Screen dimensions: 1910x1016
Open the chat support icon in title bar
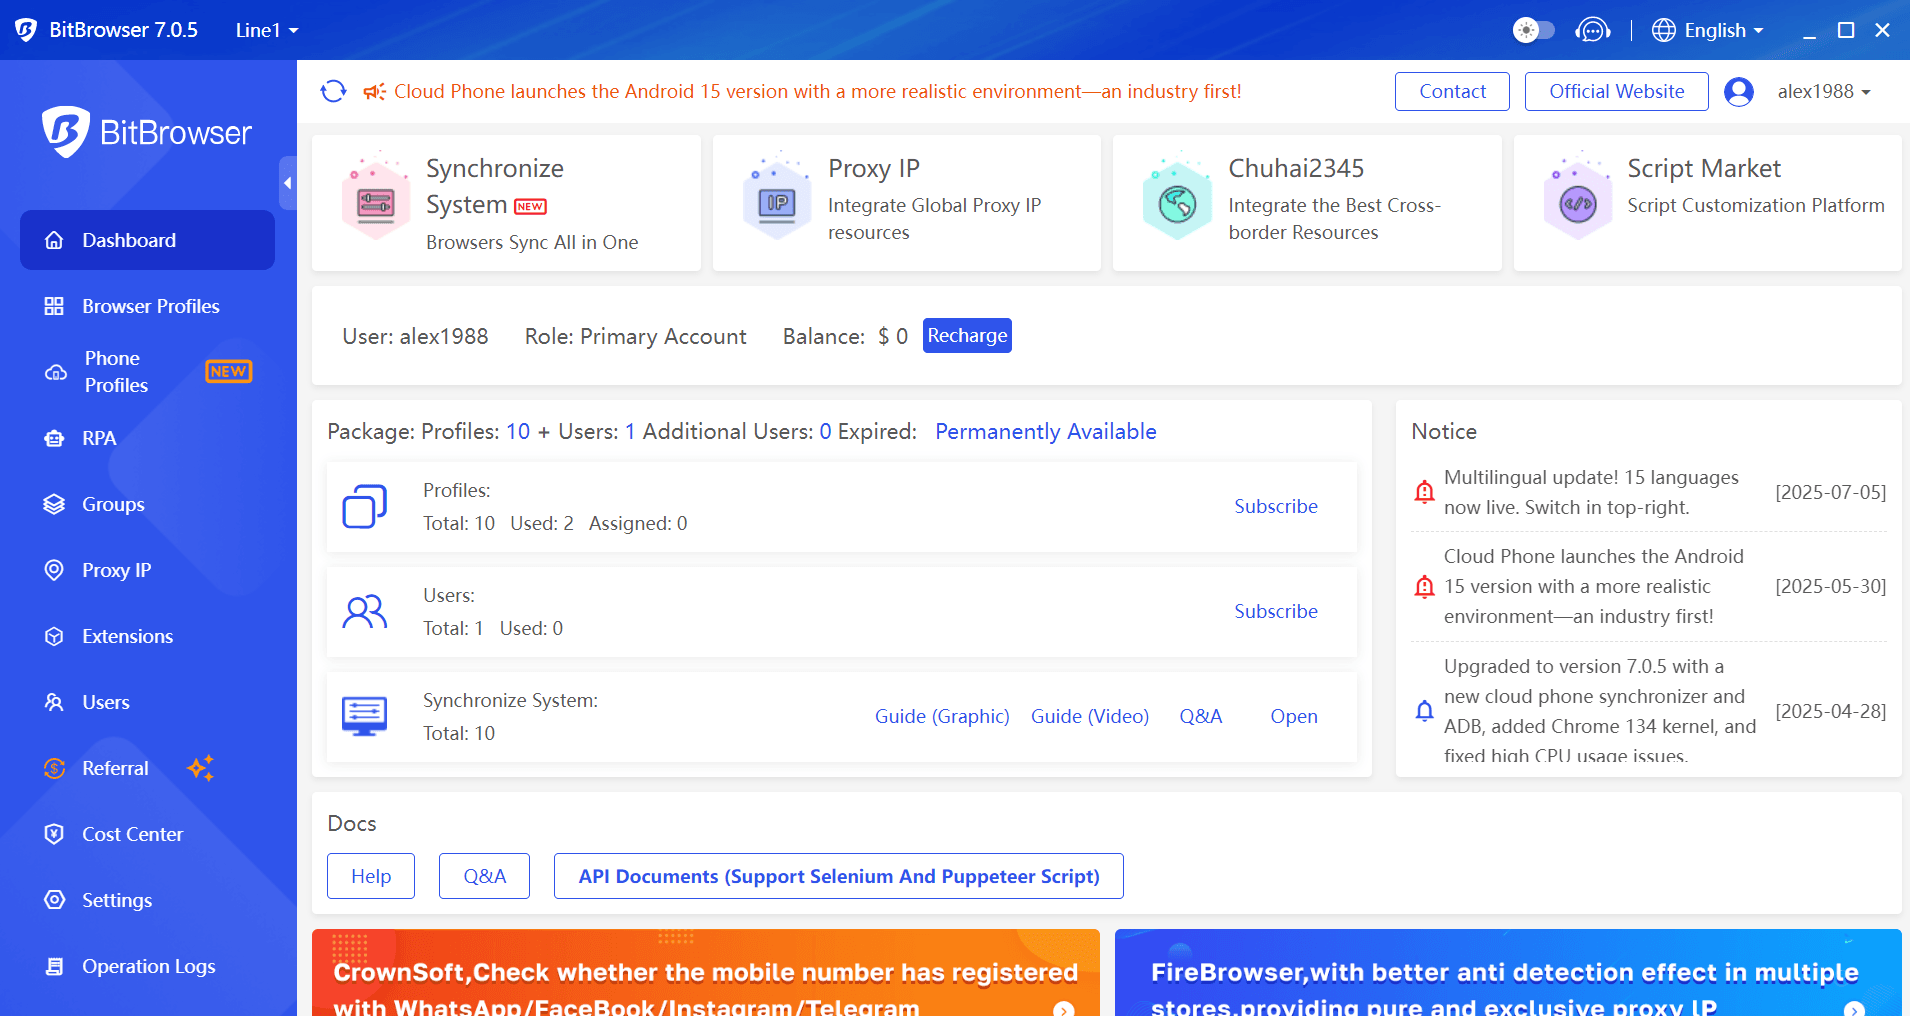click(x=1592, y=30)
